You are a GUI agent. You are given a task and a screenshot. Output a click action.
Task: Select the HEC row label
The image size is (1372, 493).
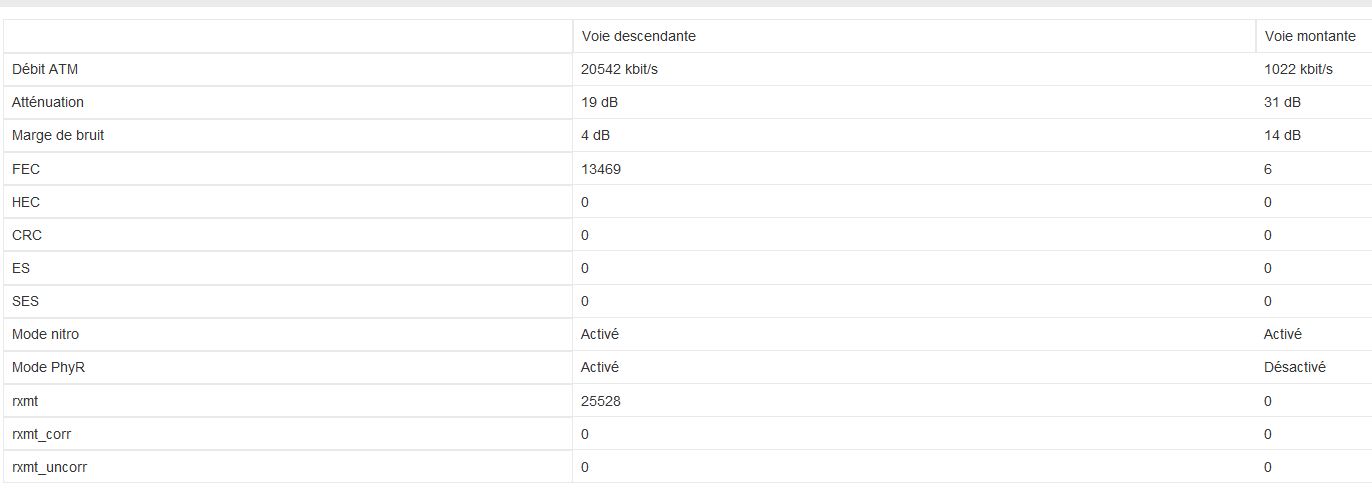pos(26,202)
